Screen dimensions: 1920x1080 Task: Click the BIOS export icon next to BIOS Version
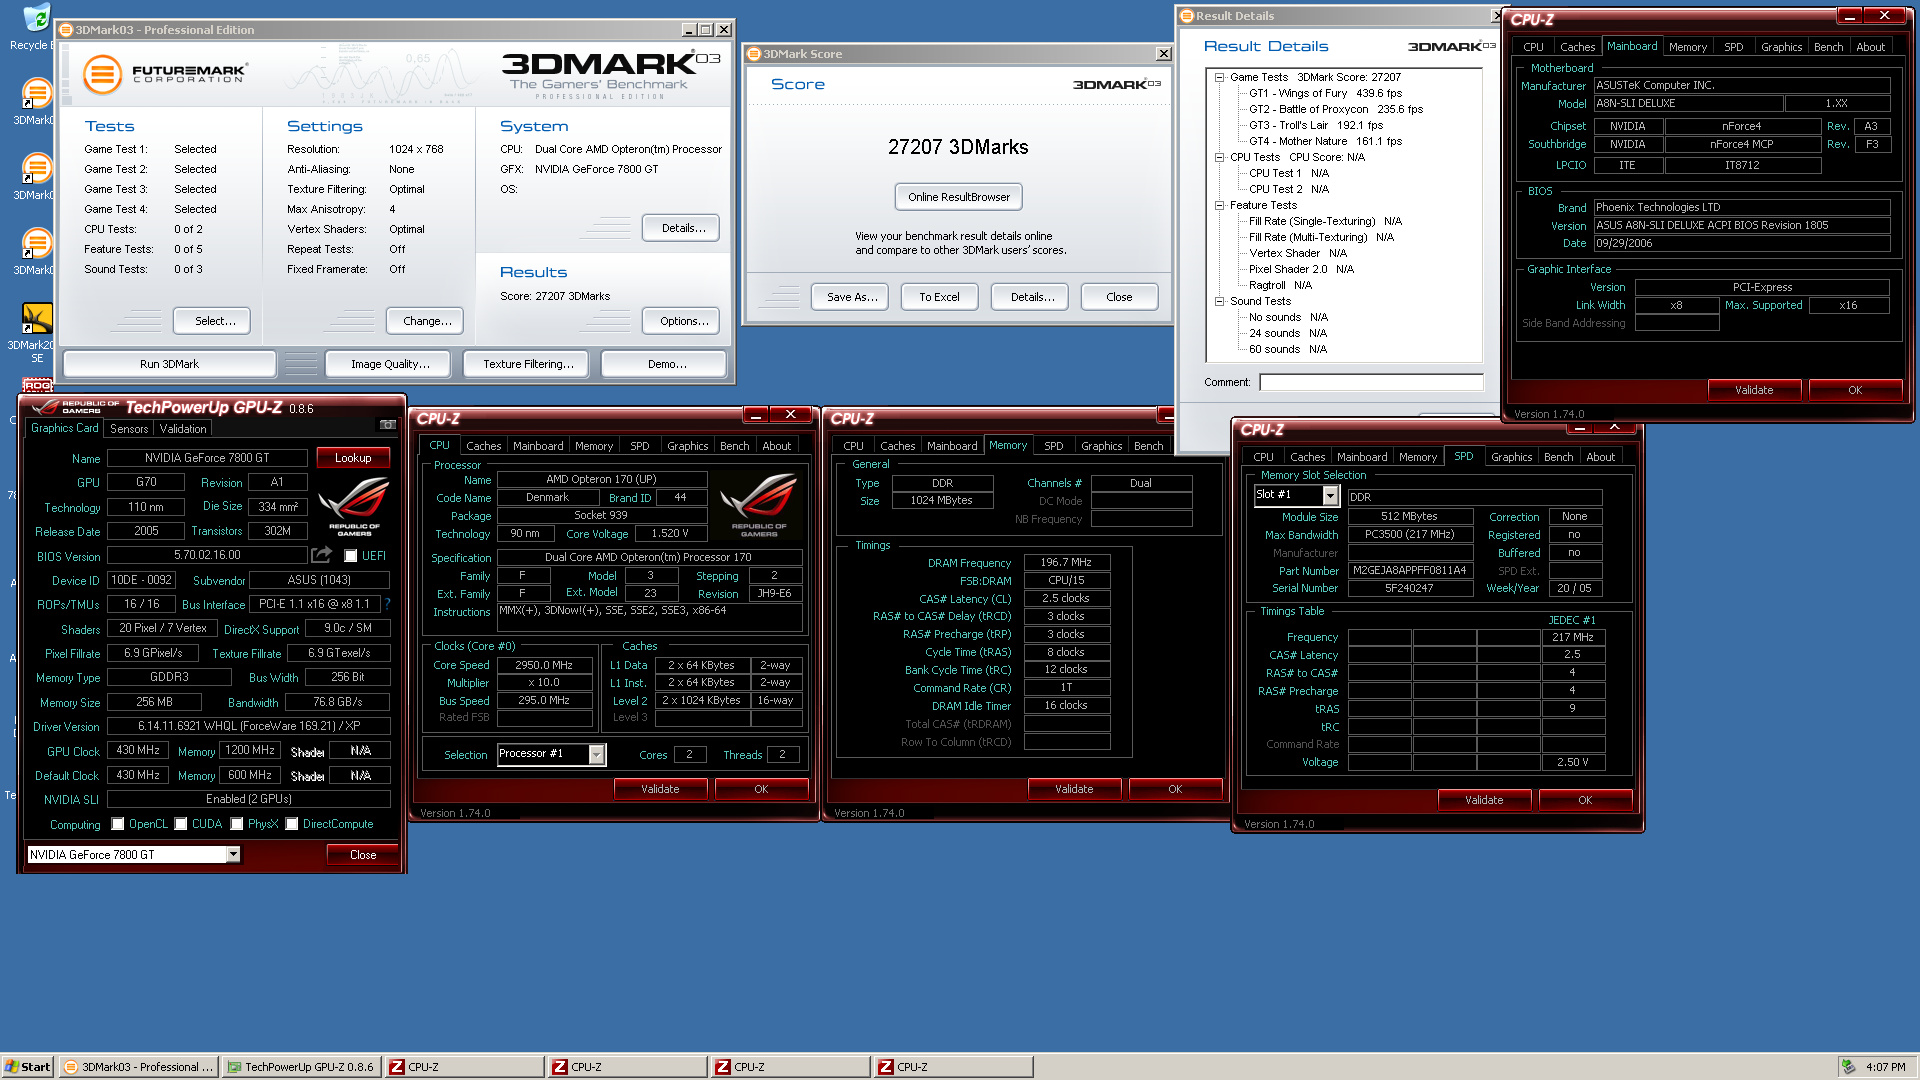click(x=322, y=555)
